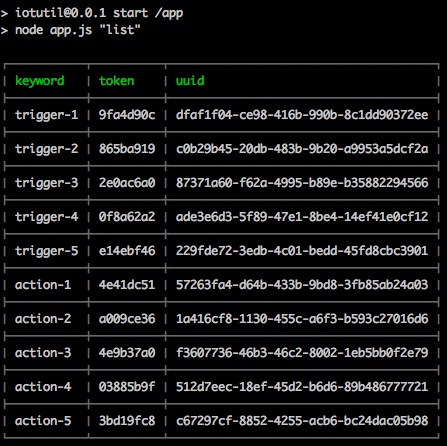Select the trigger-4 keyword text

coord(46,217)
